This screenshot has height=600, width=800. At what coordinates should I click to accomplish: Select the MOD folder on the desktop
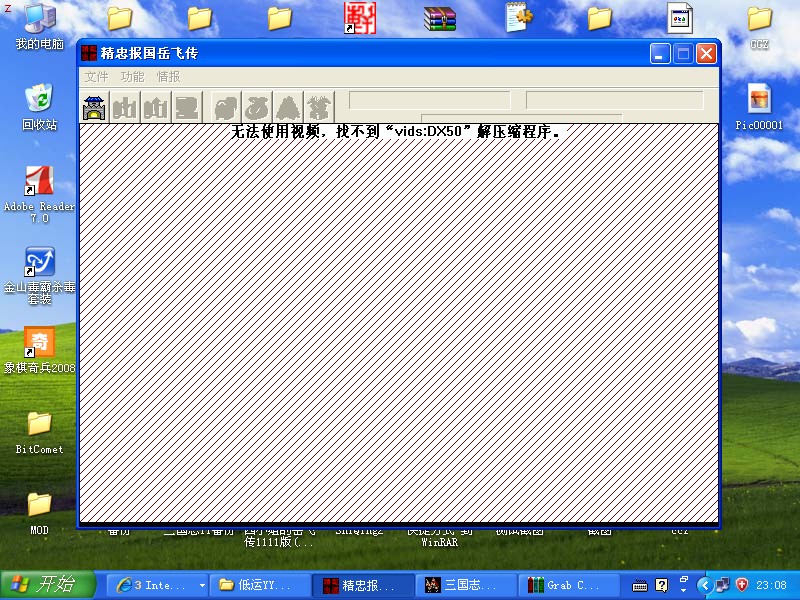(x=39, y=513)
